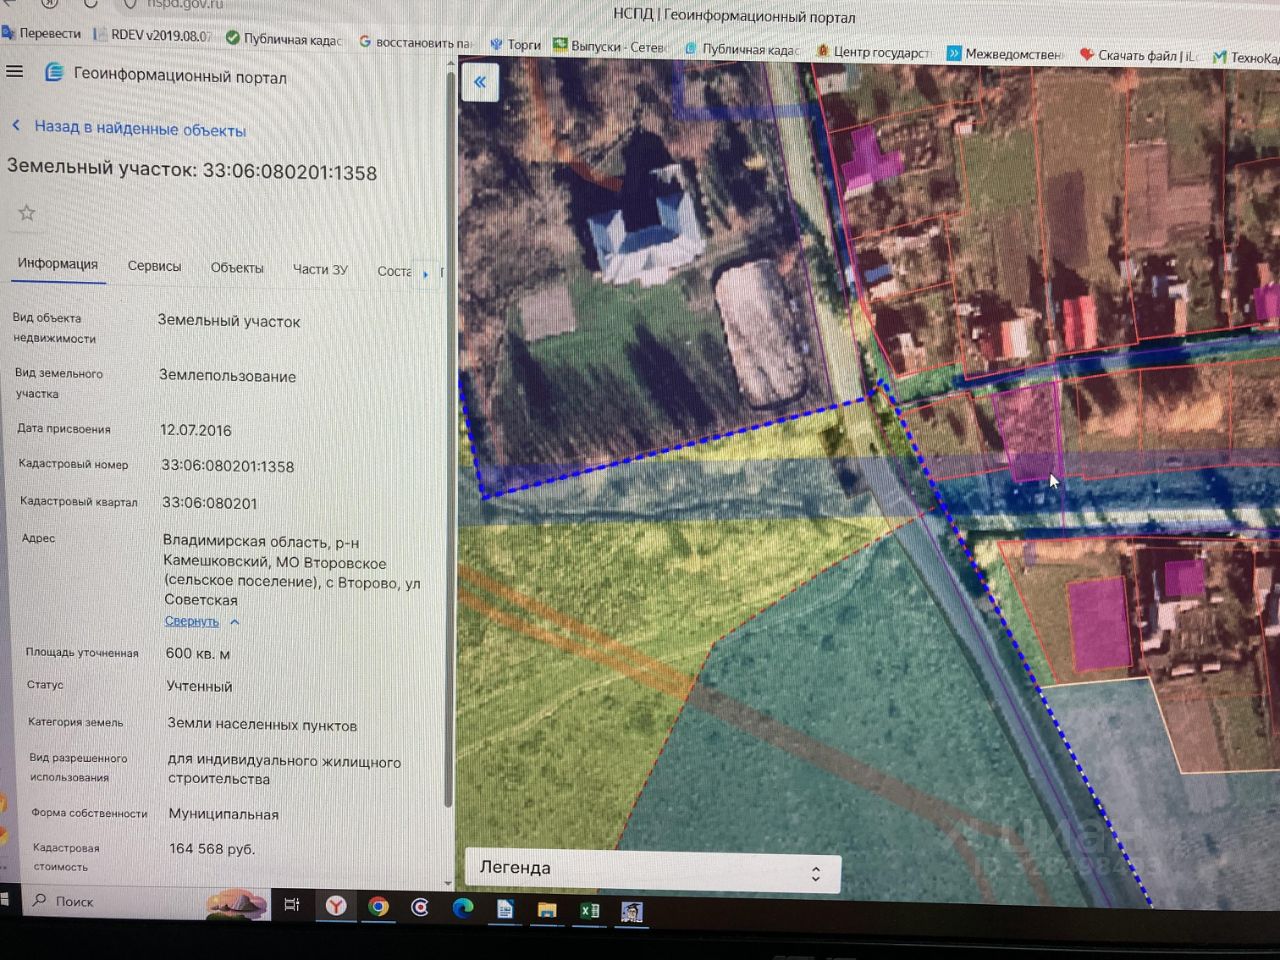Open Публичная кадас bookmark with green checkmark
The image size is (1280, 960).
pos(284,39)
